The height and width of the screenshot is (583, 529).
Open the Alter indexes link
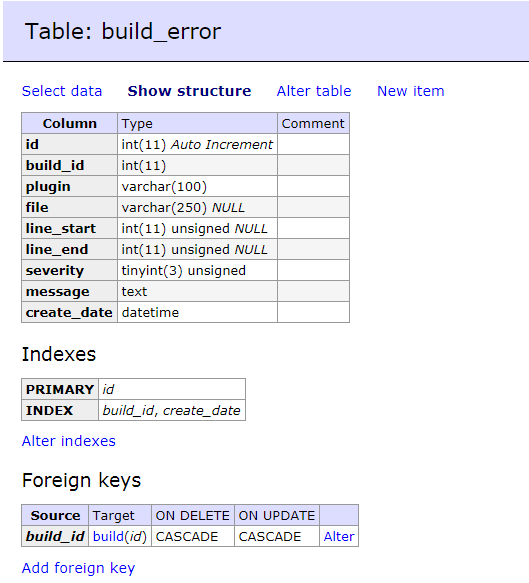(x=68, y=441)
